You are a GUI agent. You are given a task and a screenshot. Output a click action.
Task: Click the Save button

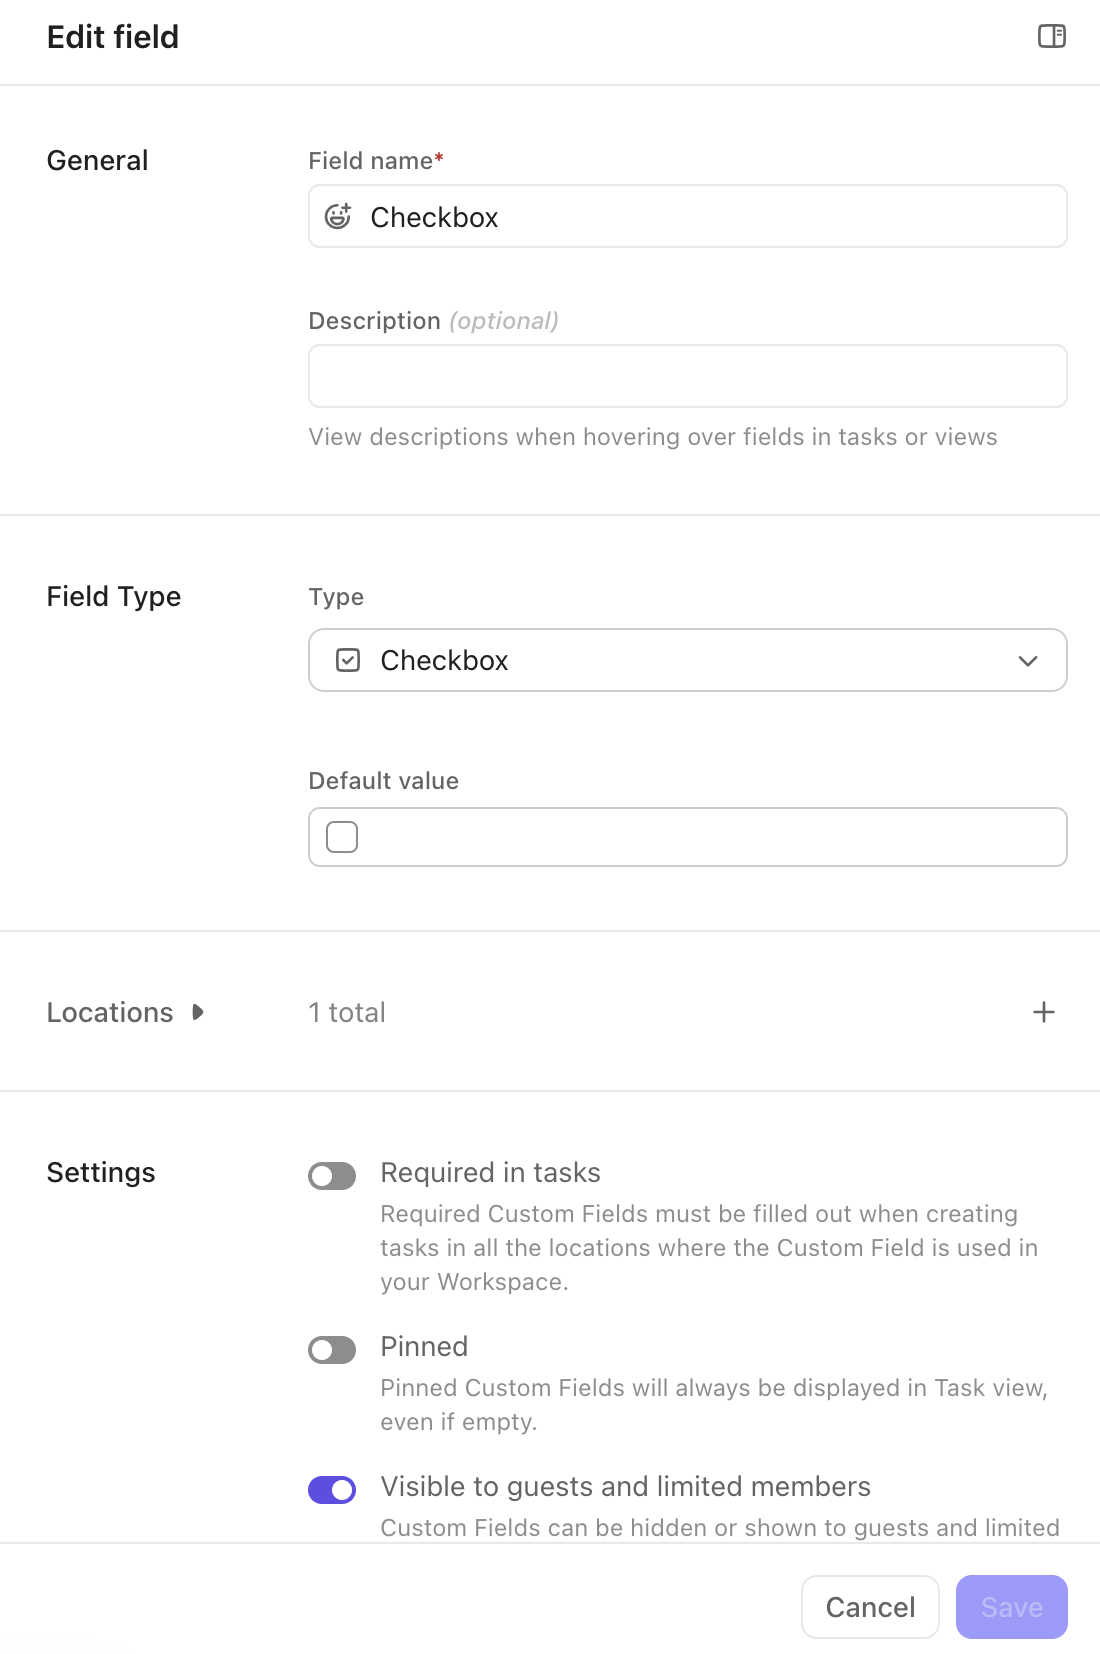(1011, 1607)
